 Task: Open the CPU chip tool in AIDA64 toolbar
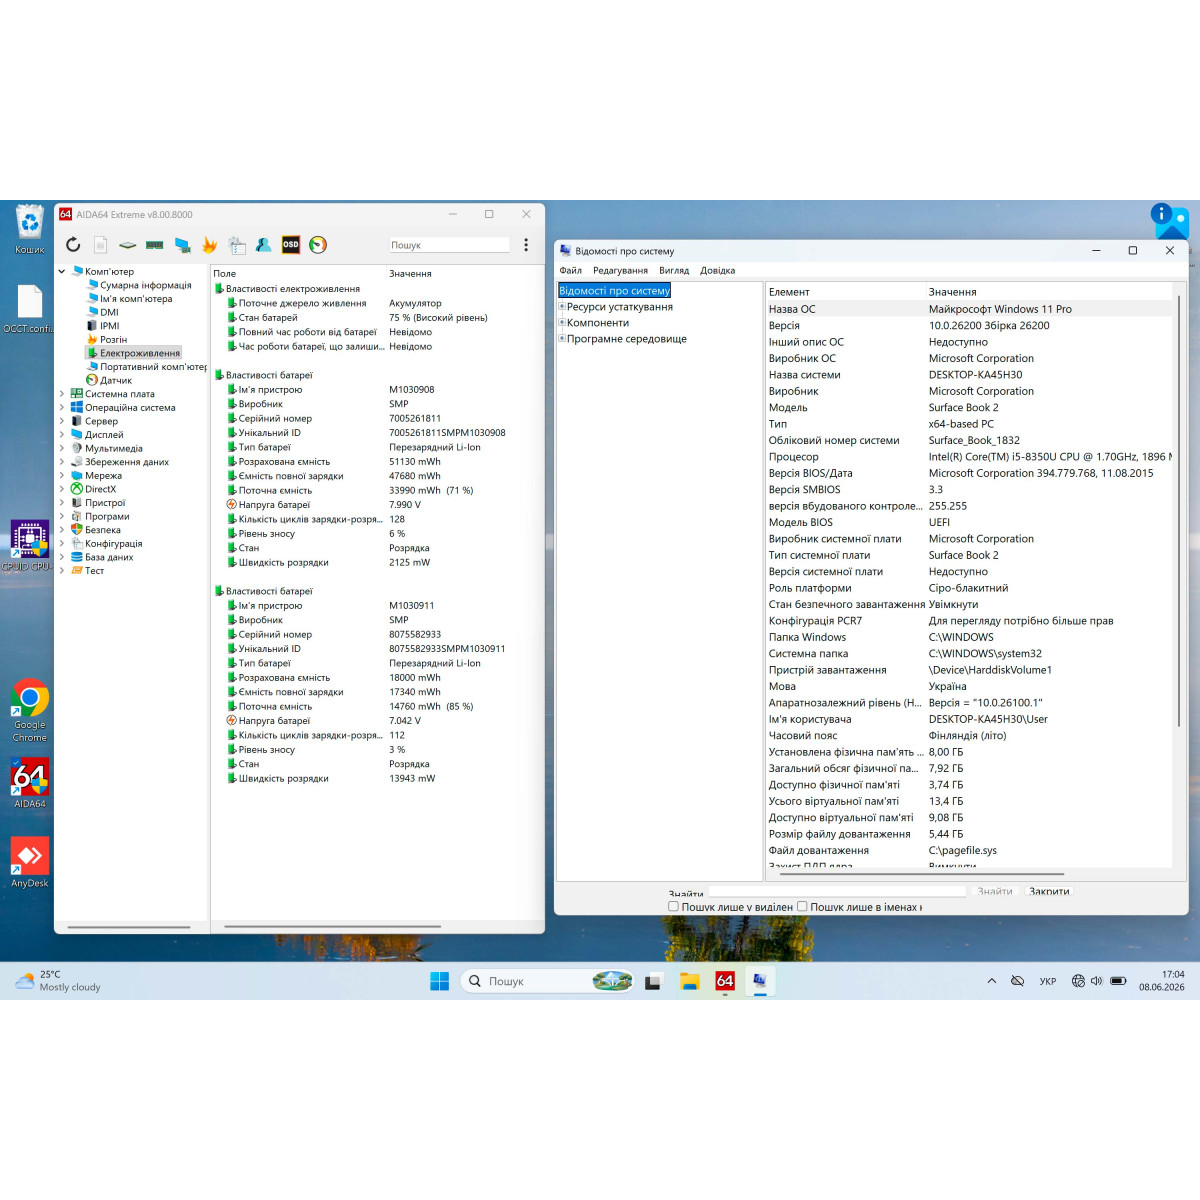pos(127,245)
